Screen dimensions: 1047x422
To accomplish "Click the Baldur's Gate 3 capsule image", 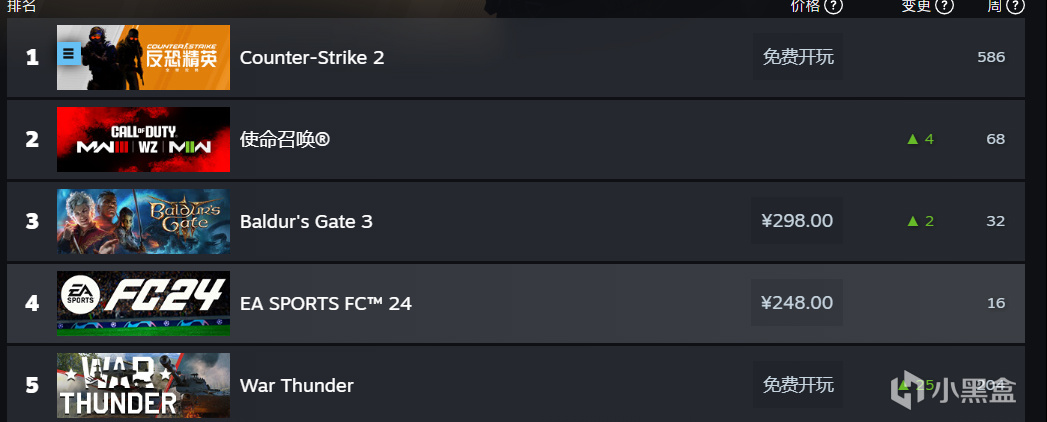I will [143, 221].
